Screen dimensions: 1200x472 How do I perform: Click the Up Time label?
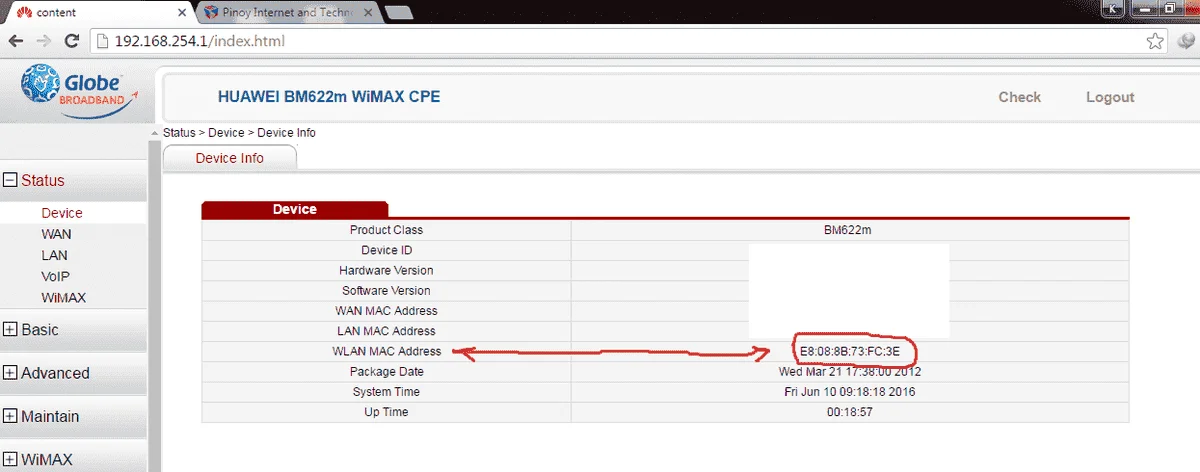coord(386,412)
